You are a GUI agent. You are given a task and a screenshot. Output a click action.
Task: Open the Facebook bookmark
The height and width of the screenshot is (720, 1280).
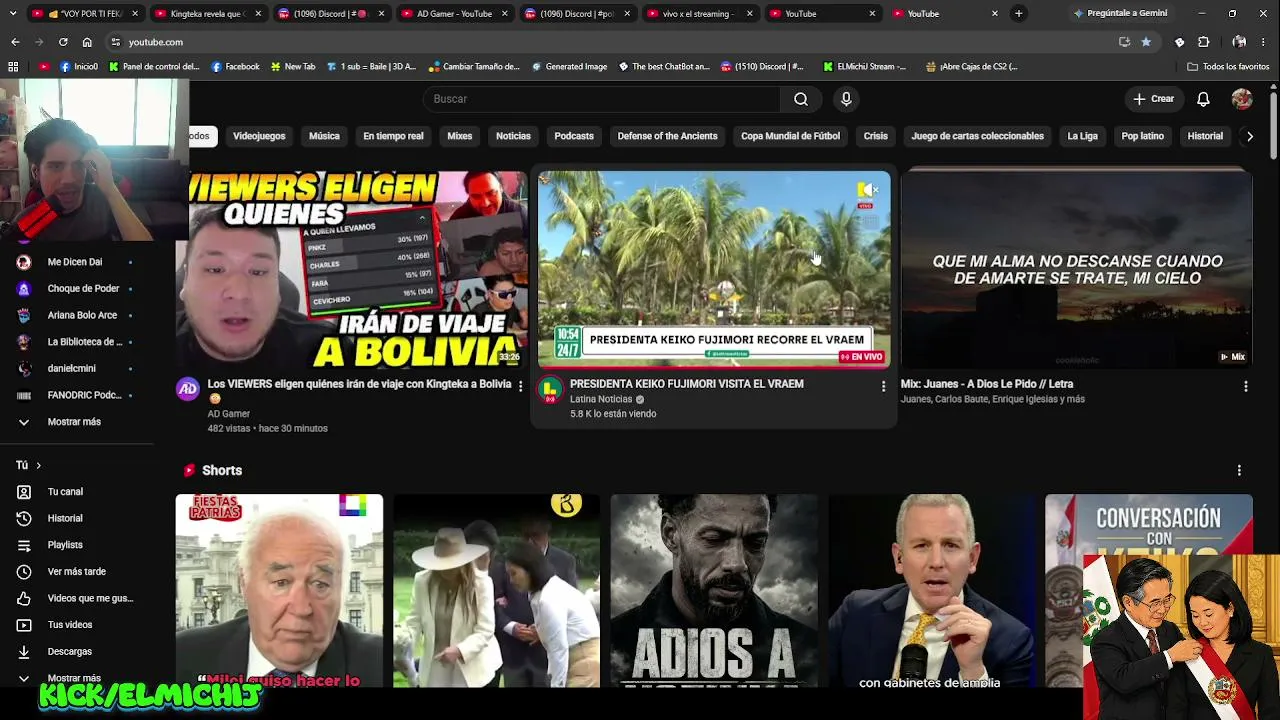[x=235, y=67]
